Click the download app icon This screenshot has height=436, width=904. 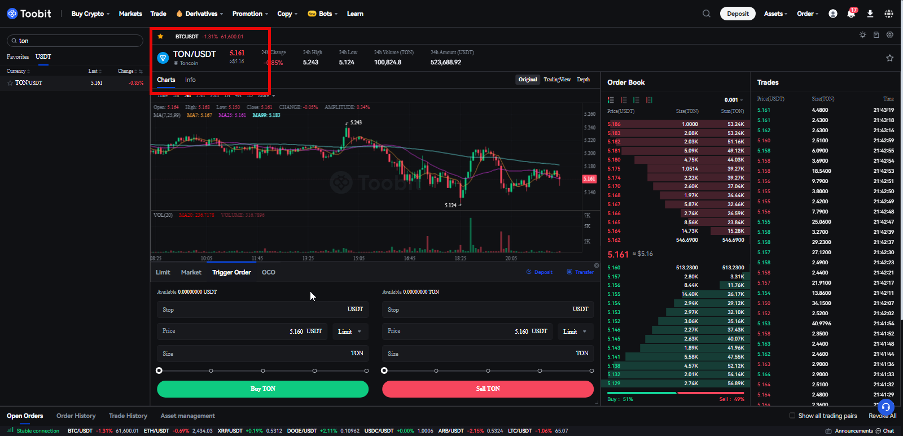point(870,14)
